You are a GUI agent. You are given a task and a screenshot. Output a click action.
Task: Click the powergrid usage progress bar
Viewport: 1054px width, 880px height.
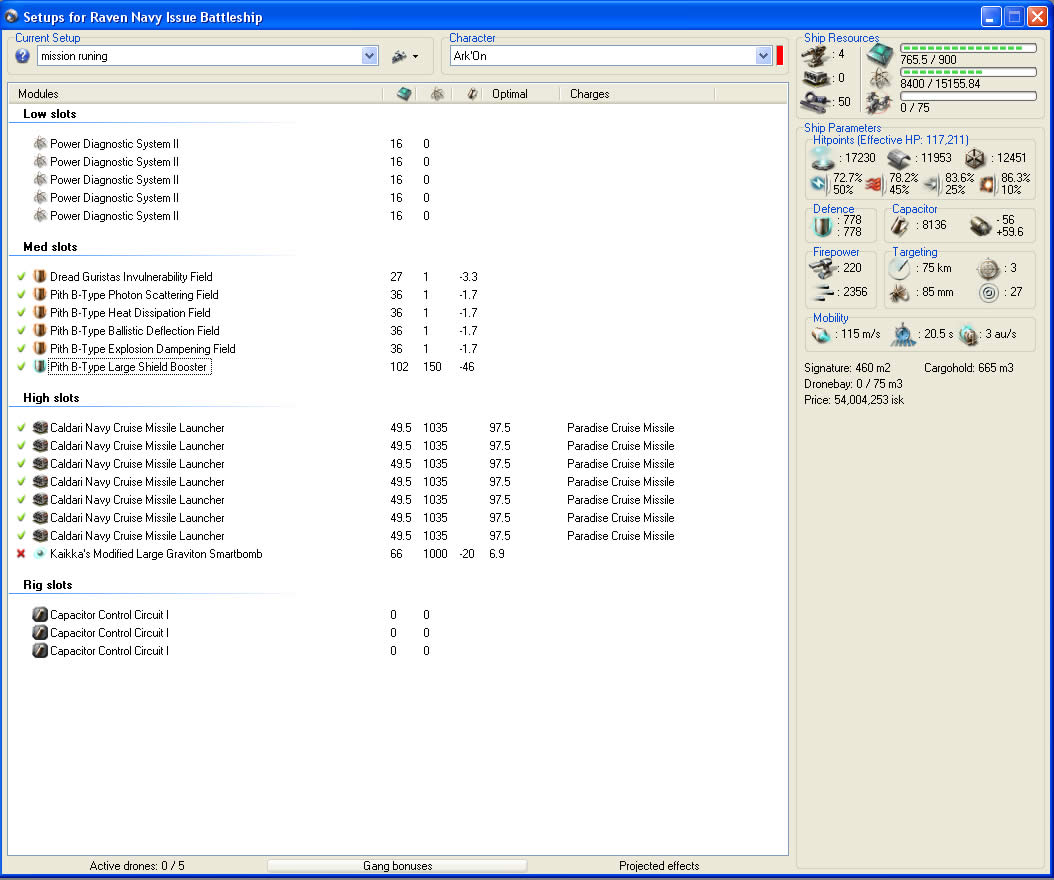968,72
